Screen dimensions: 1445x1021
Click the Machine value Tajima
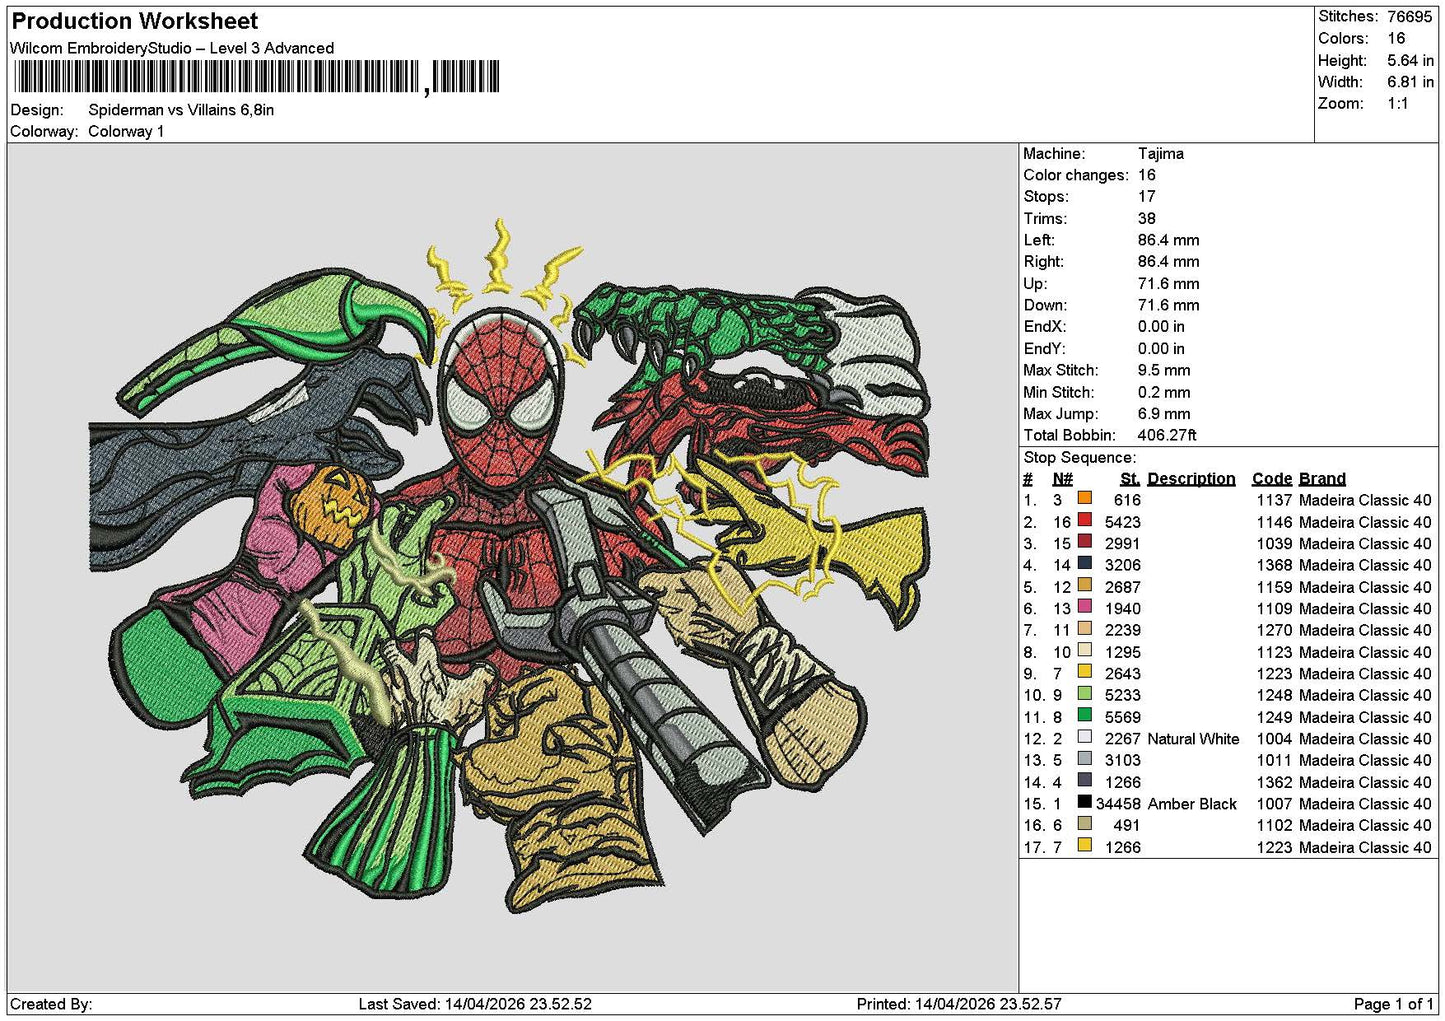[x=1161, y=154]
